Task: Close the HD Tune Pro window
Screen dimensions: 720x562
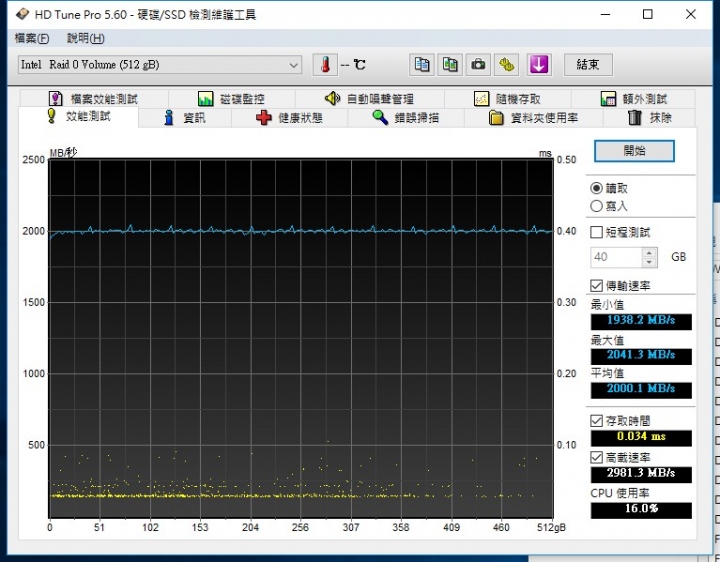Action: point(691,15)
